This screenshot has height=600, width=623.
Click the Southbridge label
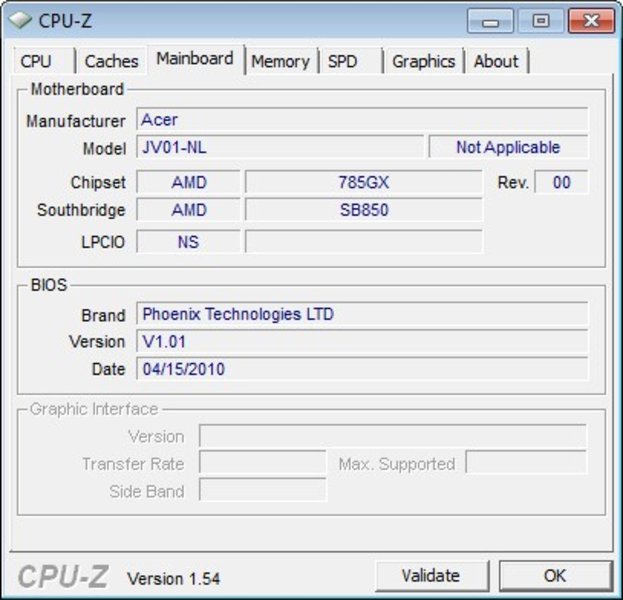pyautogui.click(x=81, y=210)
